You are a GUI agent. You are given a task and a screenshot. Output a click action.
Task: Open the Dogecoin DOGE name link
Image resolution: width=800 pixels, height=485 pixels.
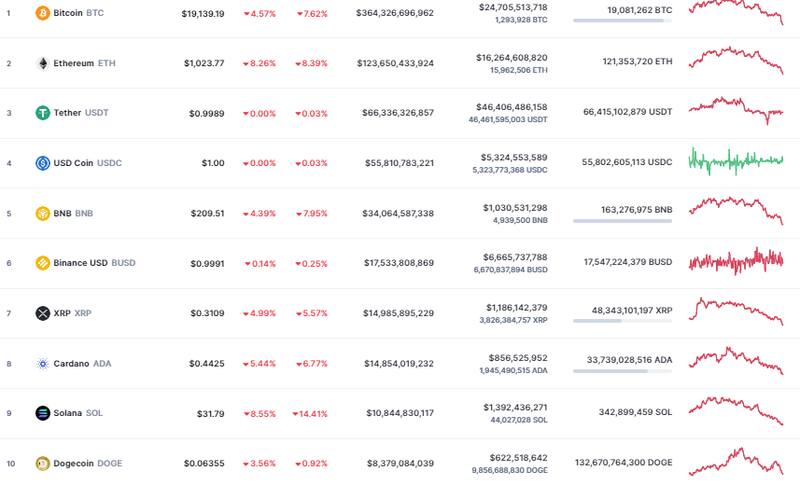point(88,463)
